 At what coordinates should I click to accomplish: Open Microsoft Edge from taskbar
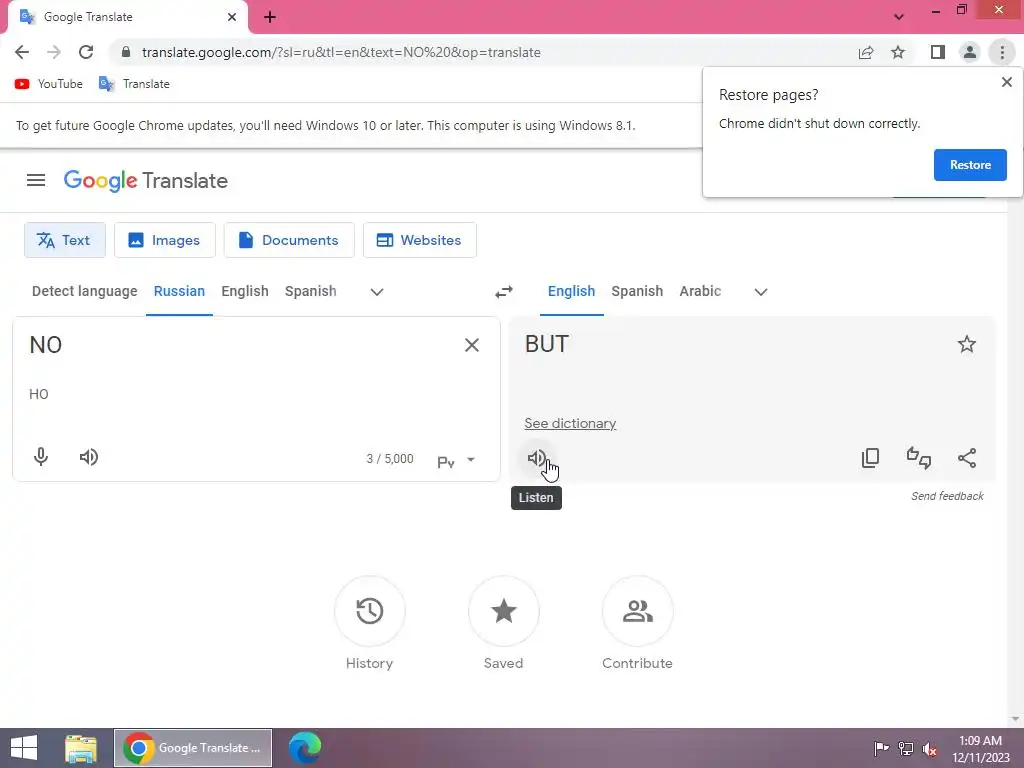pos(305,748)
